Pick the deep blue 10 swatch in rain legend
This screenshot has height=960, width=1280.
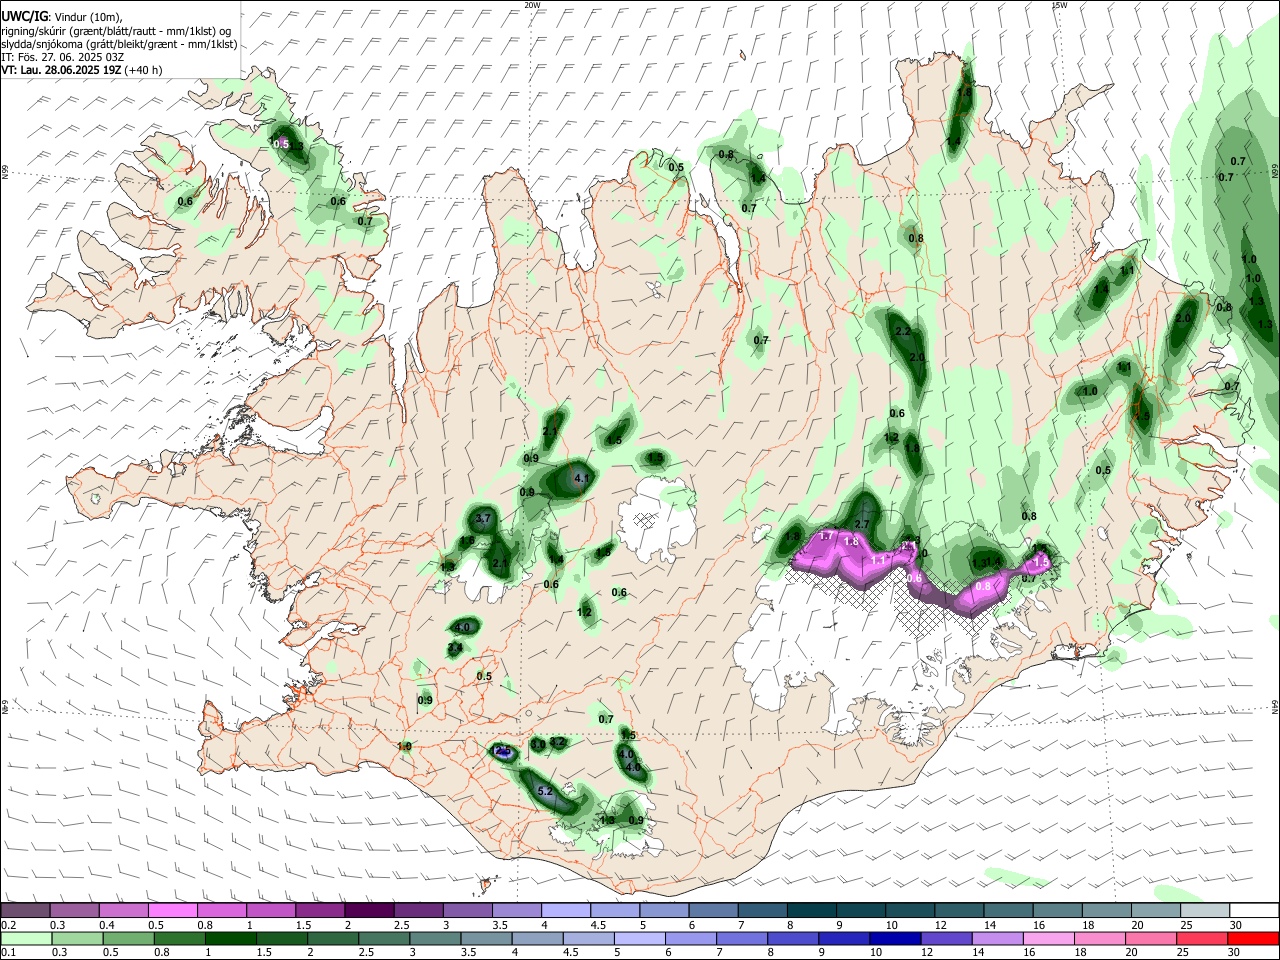(893, 938)
